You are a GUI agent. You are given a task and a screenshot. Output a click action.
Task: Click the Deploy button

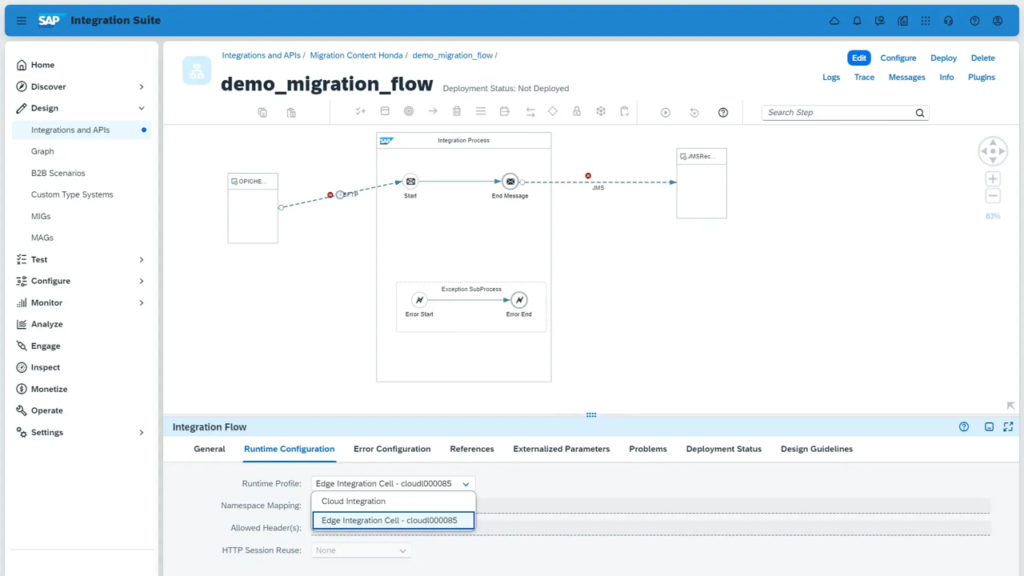point(943,58)
